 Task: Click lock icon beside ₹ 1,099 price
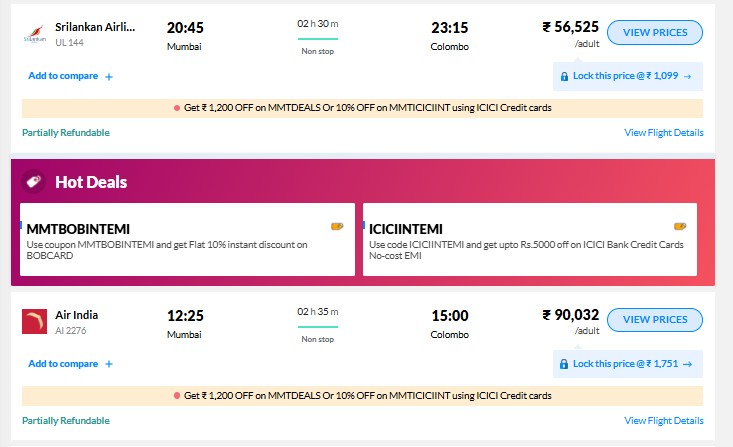(x=565, y=76)
